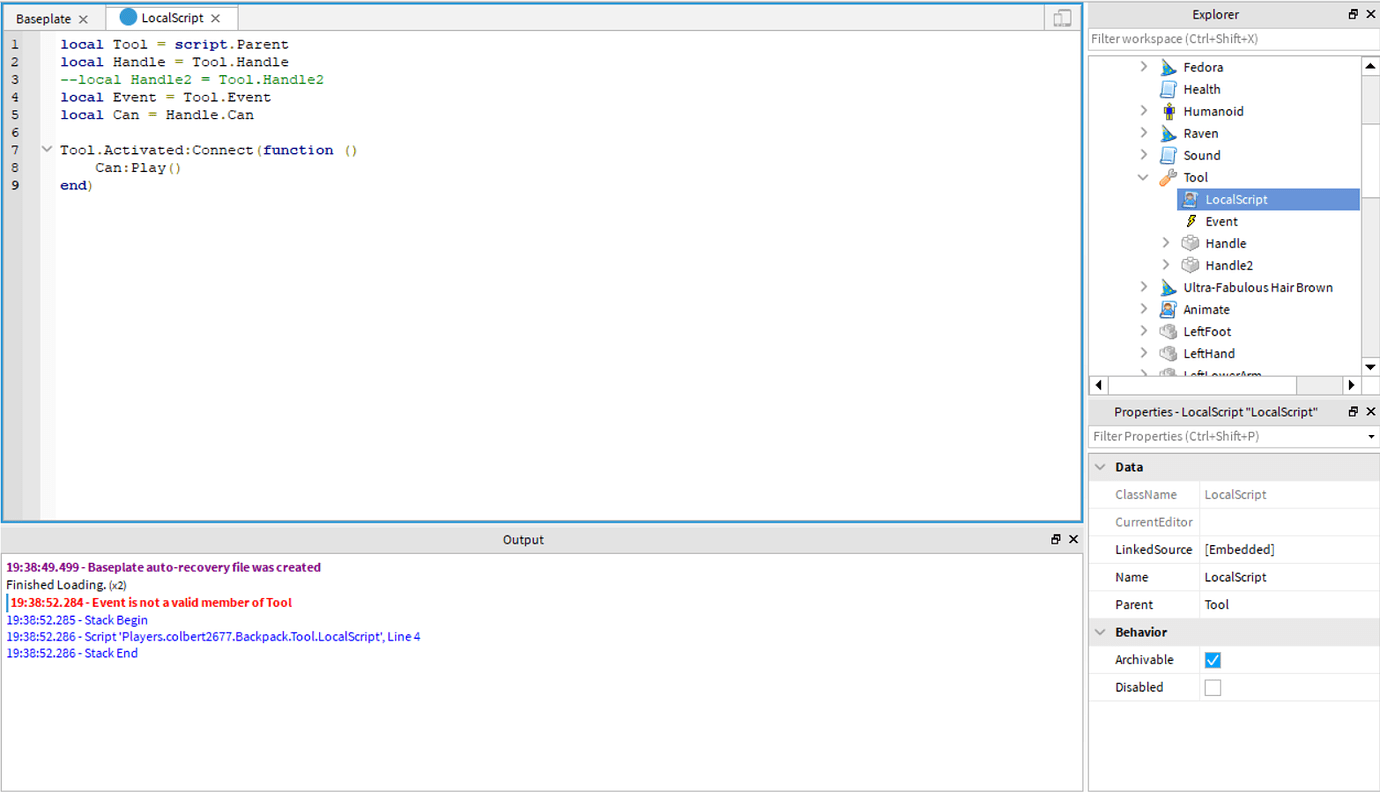Undock the Explorer panel

pyautogui.click(x=1353, y=14)
